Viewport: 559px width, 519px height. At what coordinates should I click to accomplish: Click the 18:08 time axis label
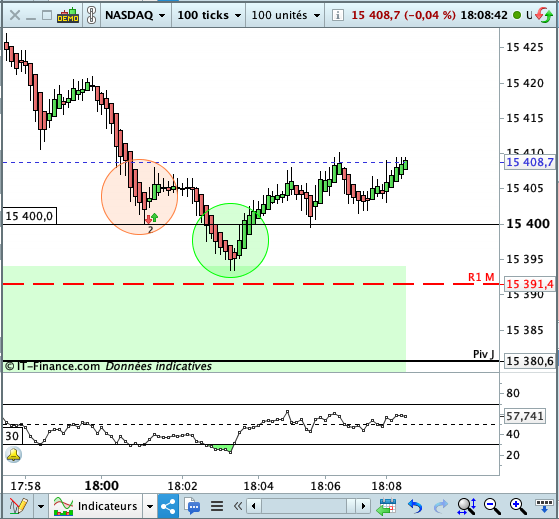(386, 486)
